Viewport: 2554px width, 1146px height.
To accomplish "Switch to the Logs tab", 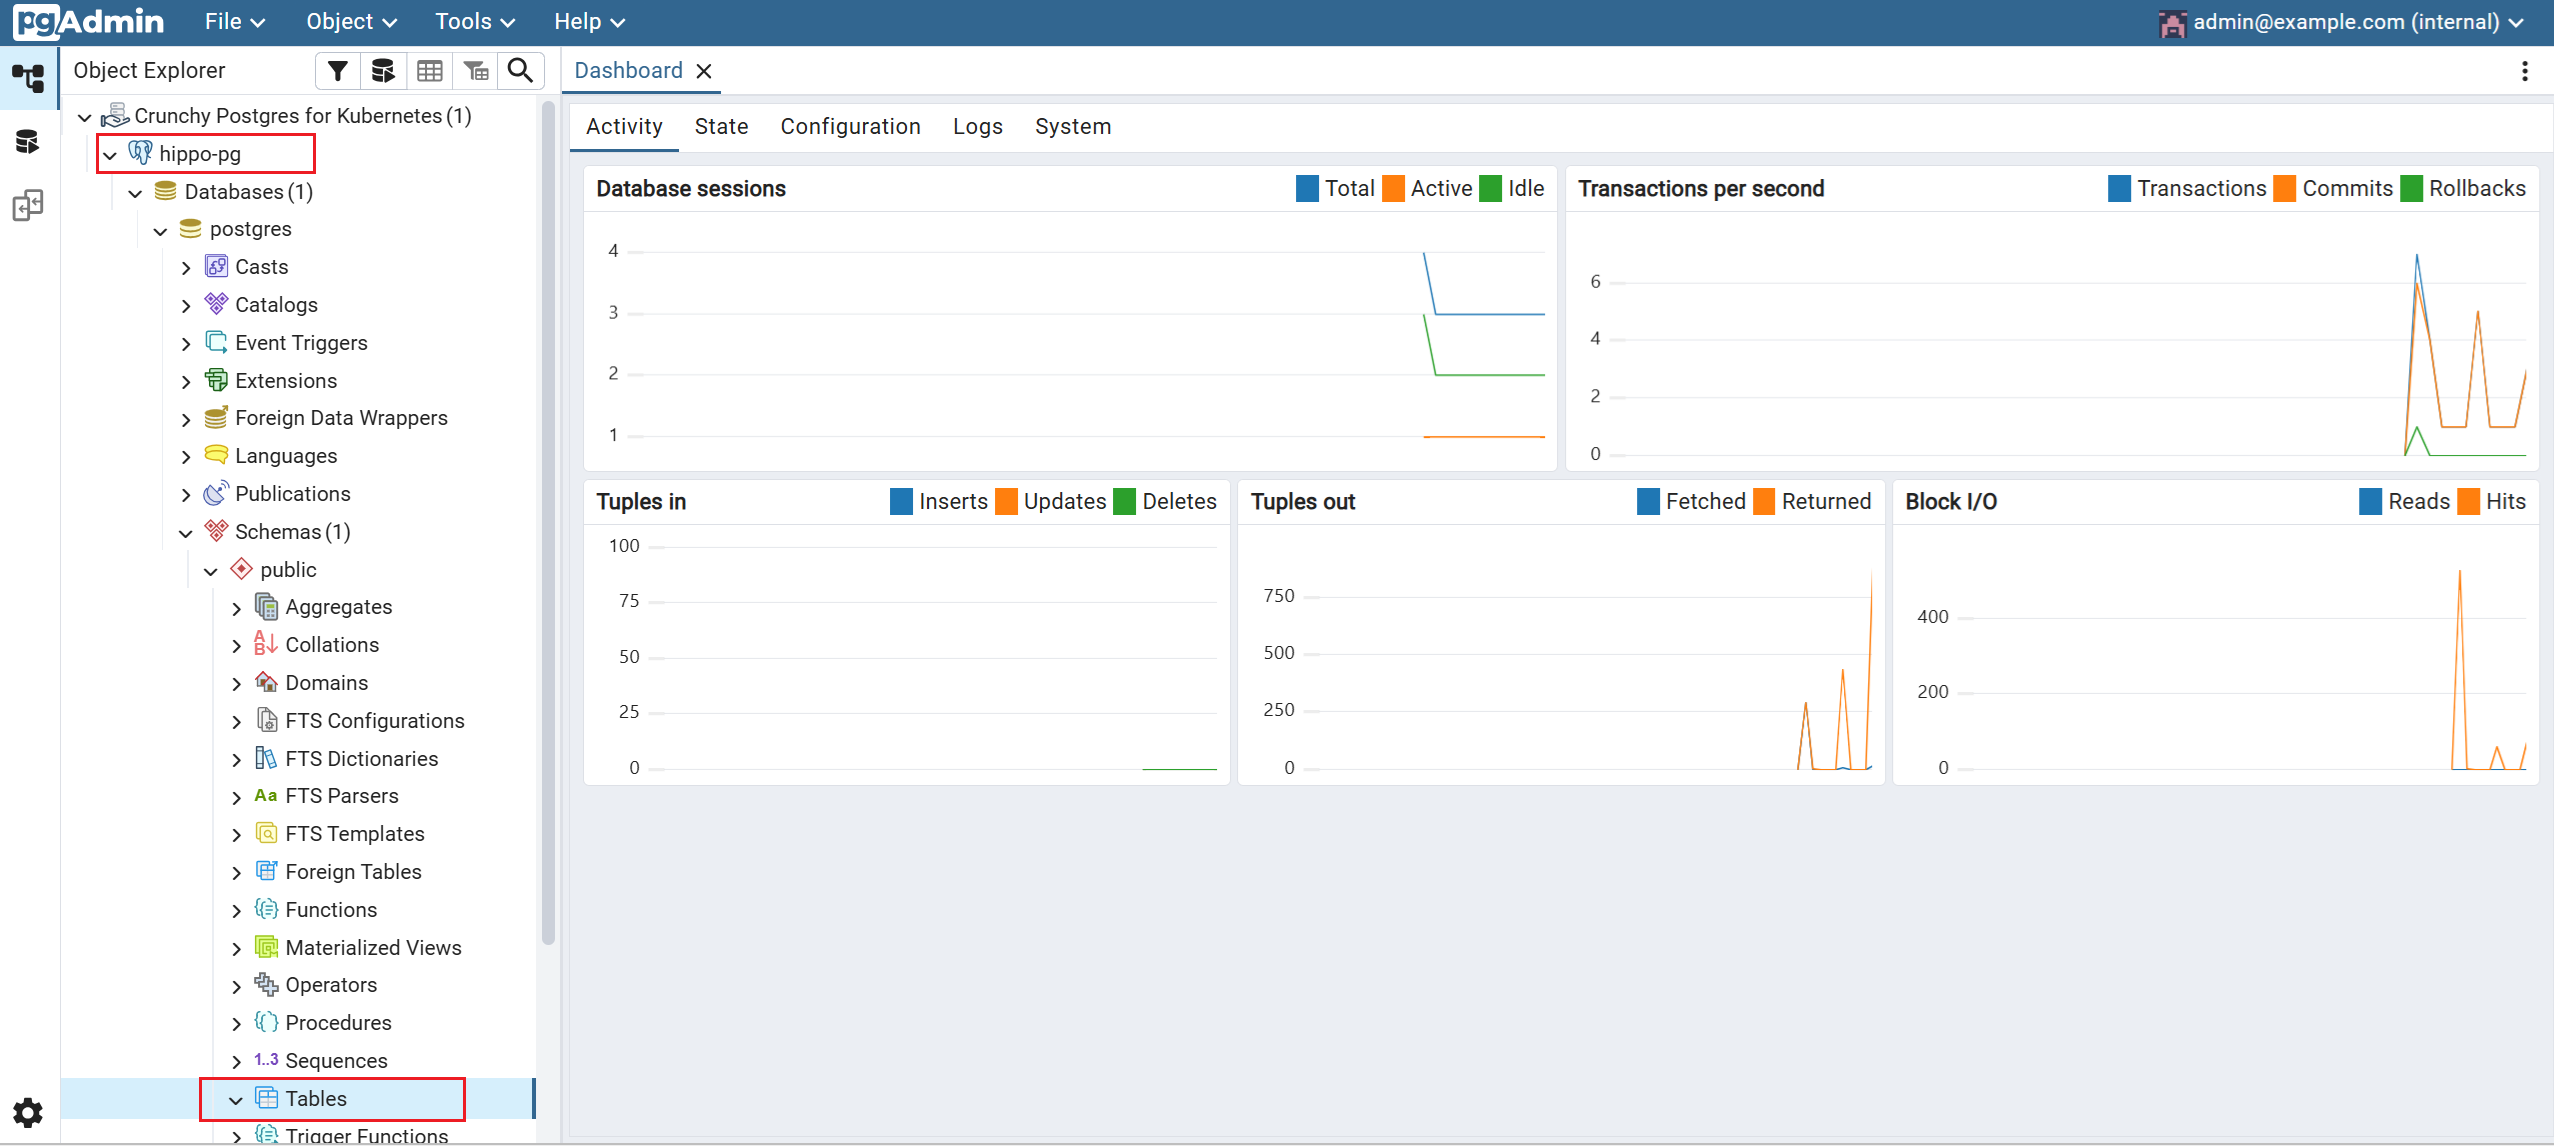I will pyautogui.click(x=977, y=127).
